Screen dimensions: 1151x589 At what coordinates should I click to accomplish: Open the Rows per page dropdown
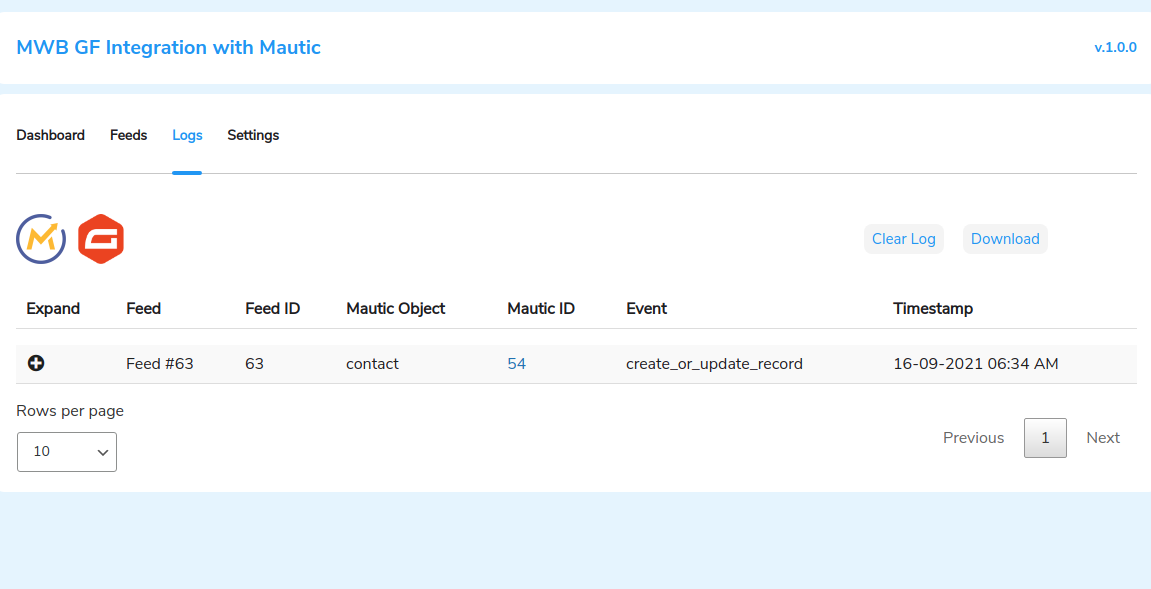click(x=67, y=452)
